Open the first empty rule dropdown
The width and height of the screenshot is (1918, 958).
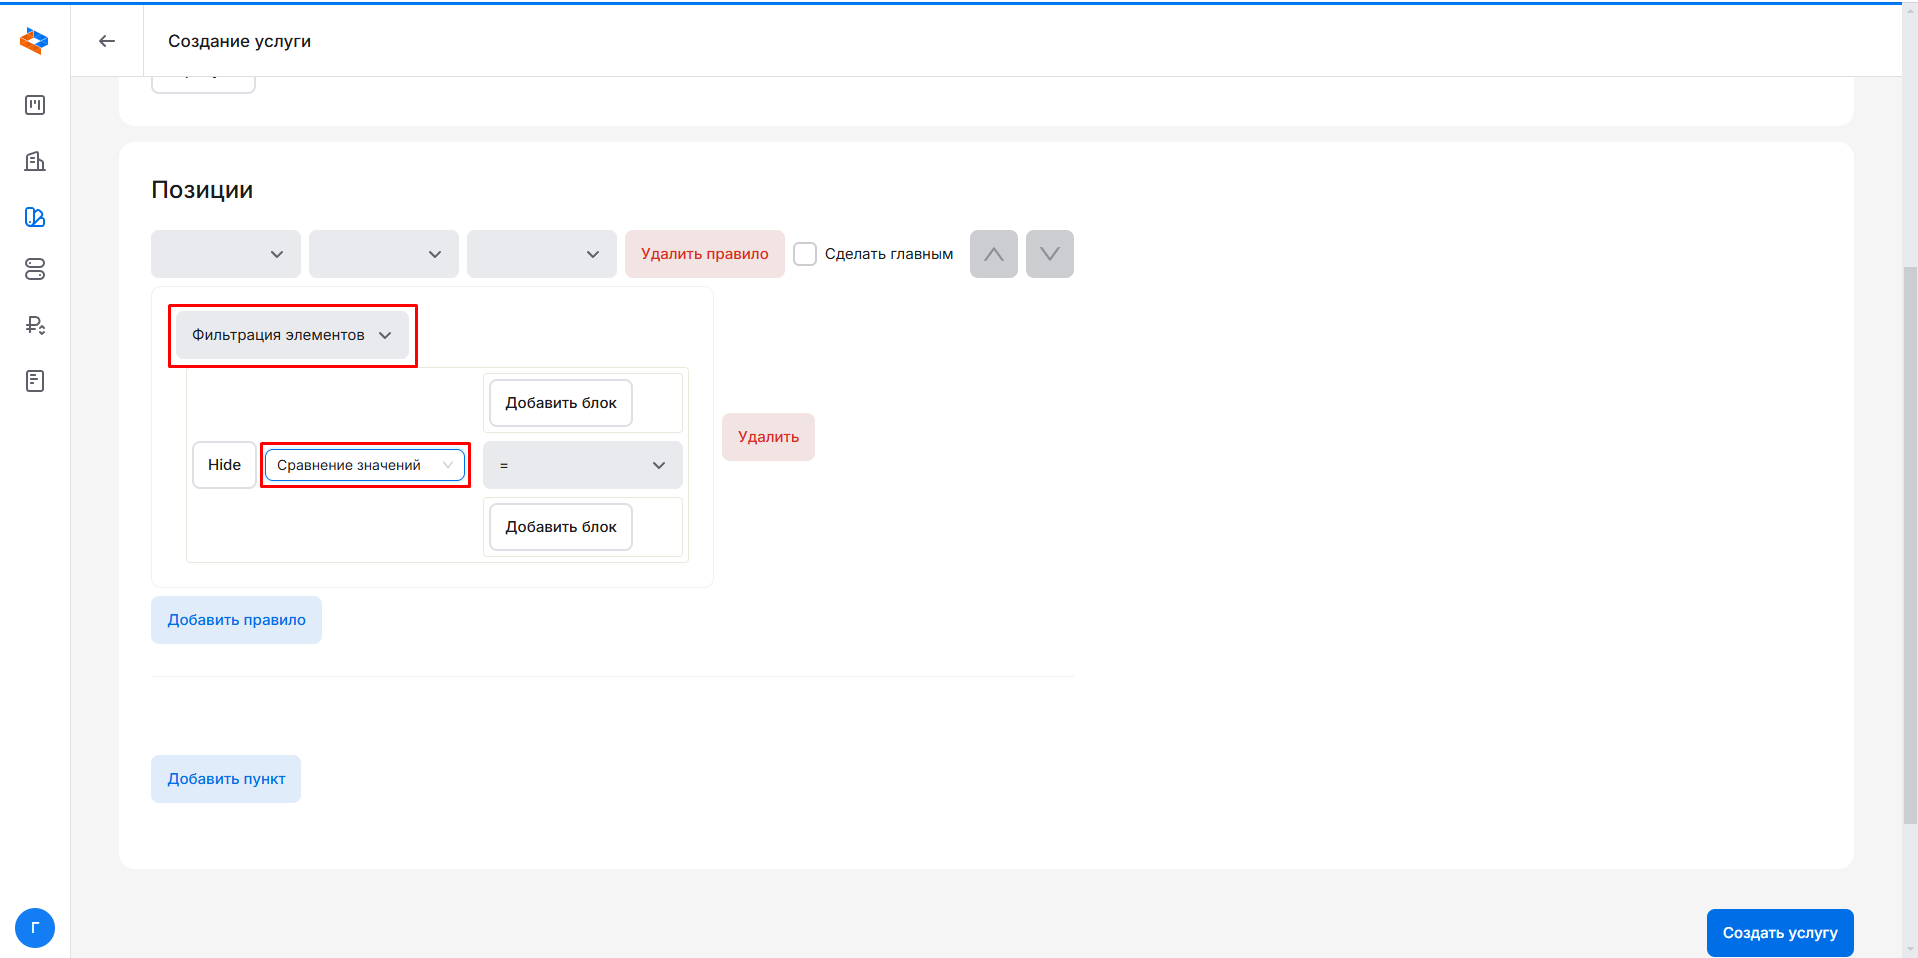226,254
